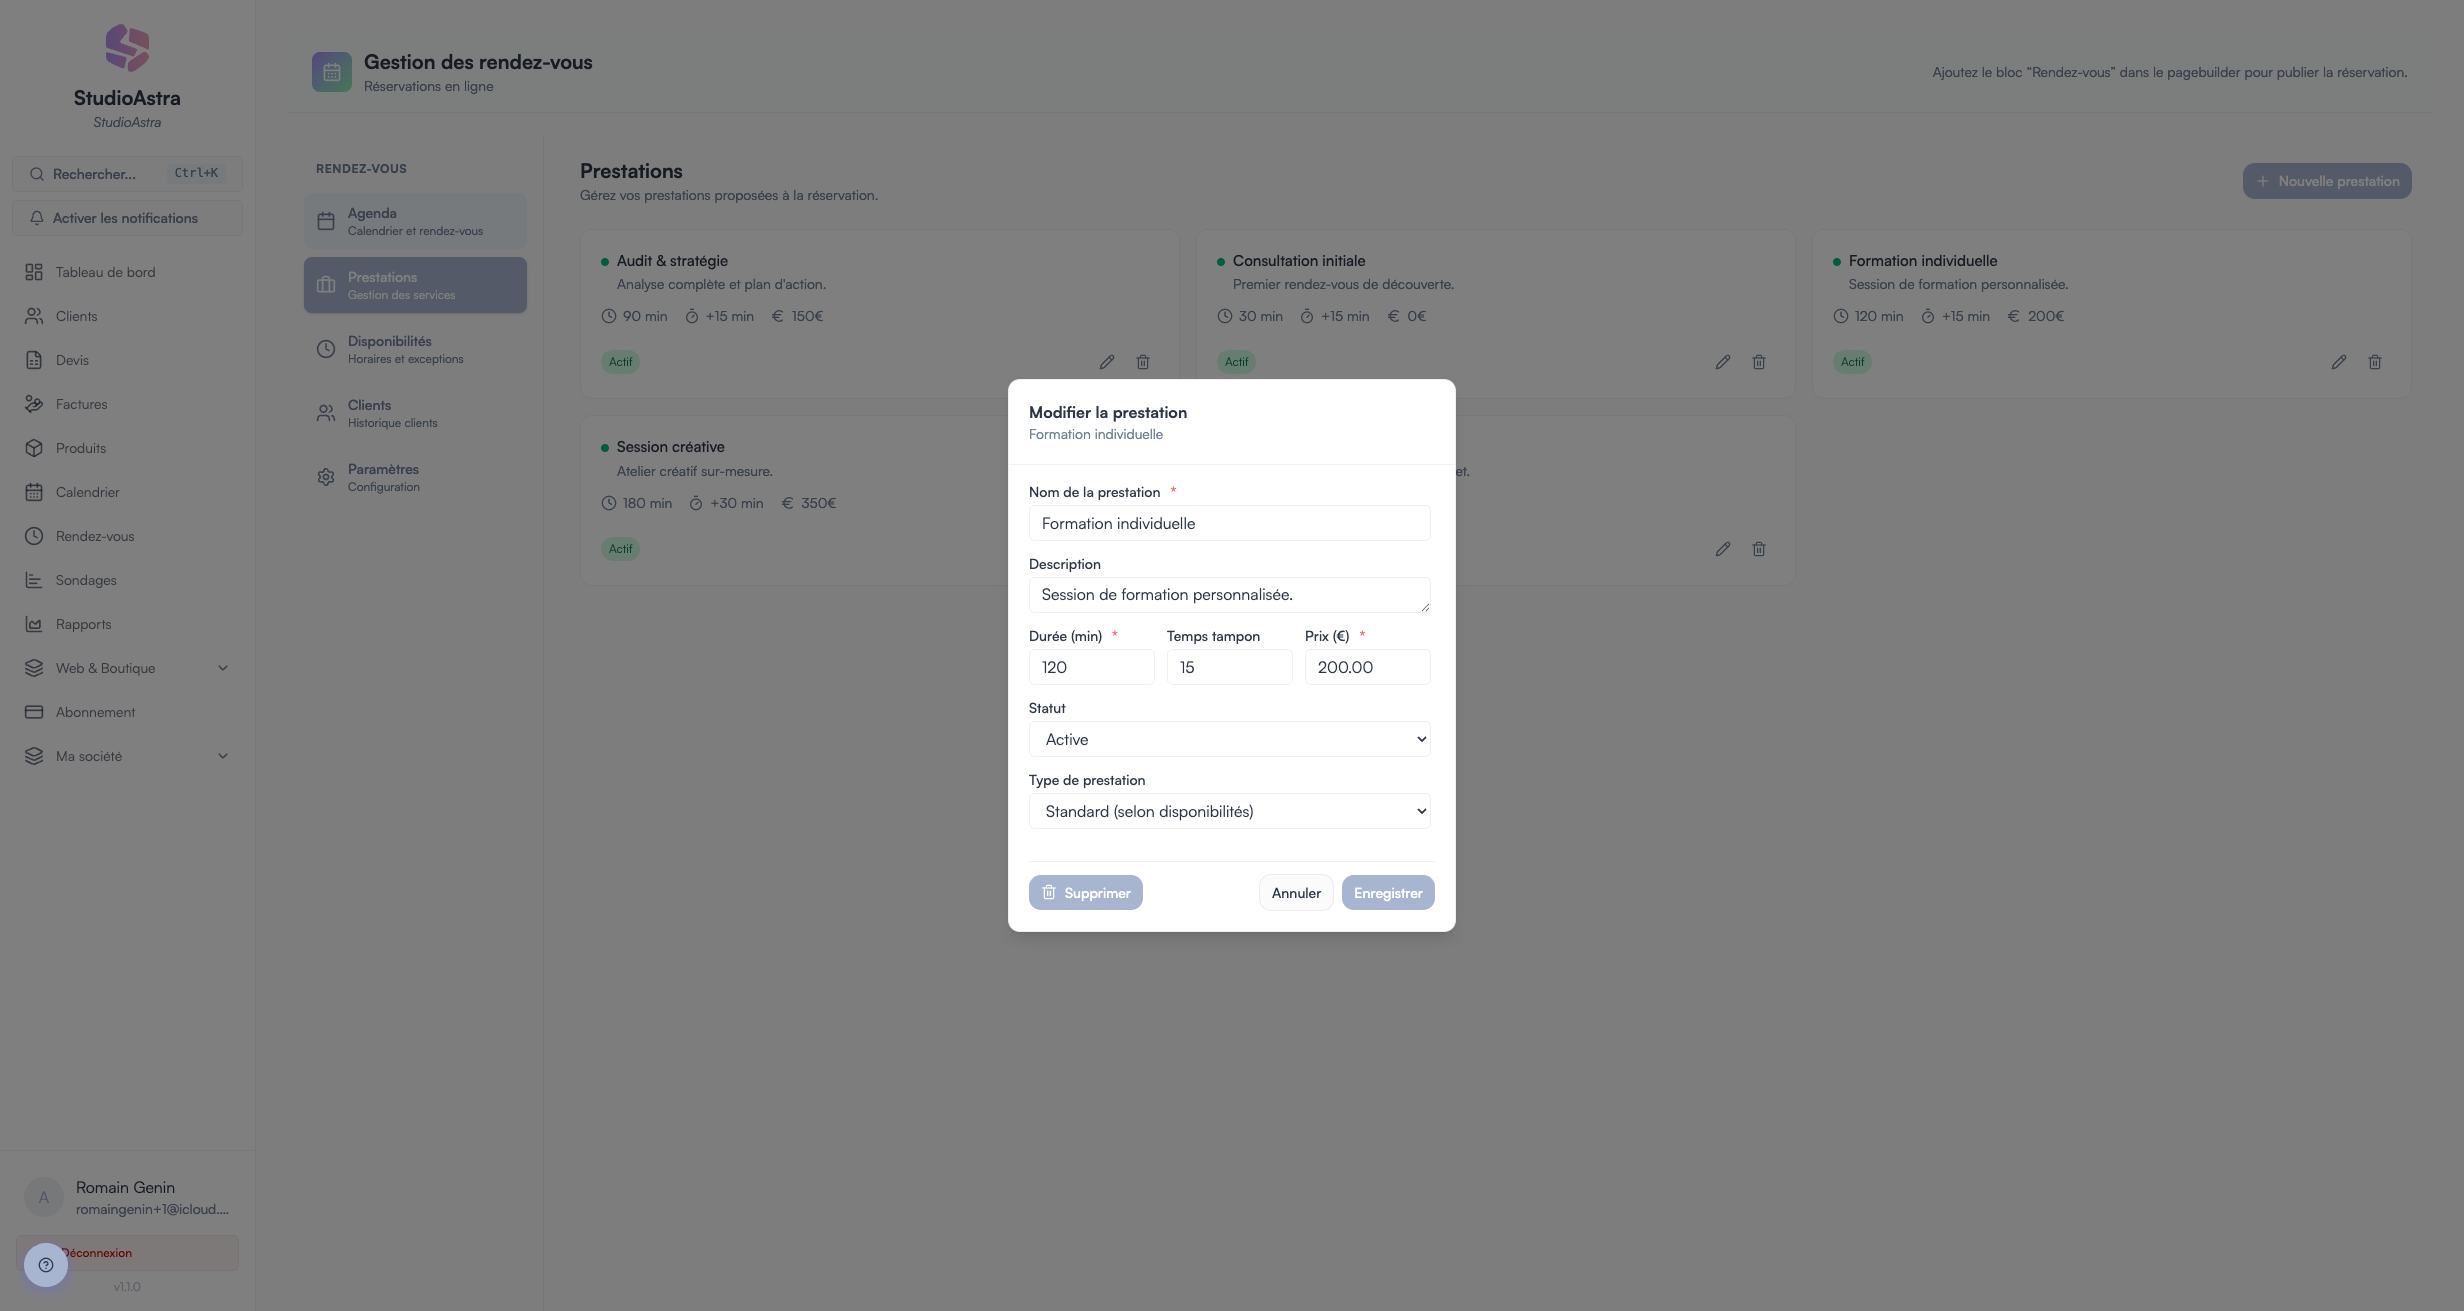Click the help question mark icon
Screen dimensions: 2464x1311
point(46,1265)
